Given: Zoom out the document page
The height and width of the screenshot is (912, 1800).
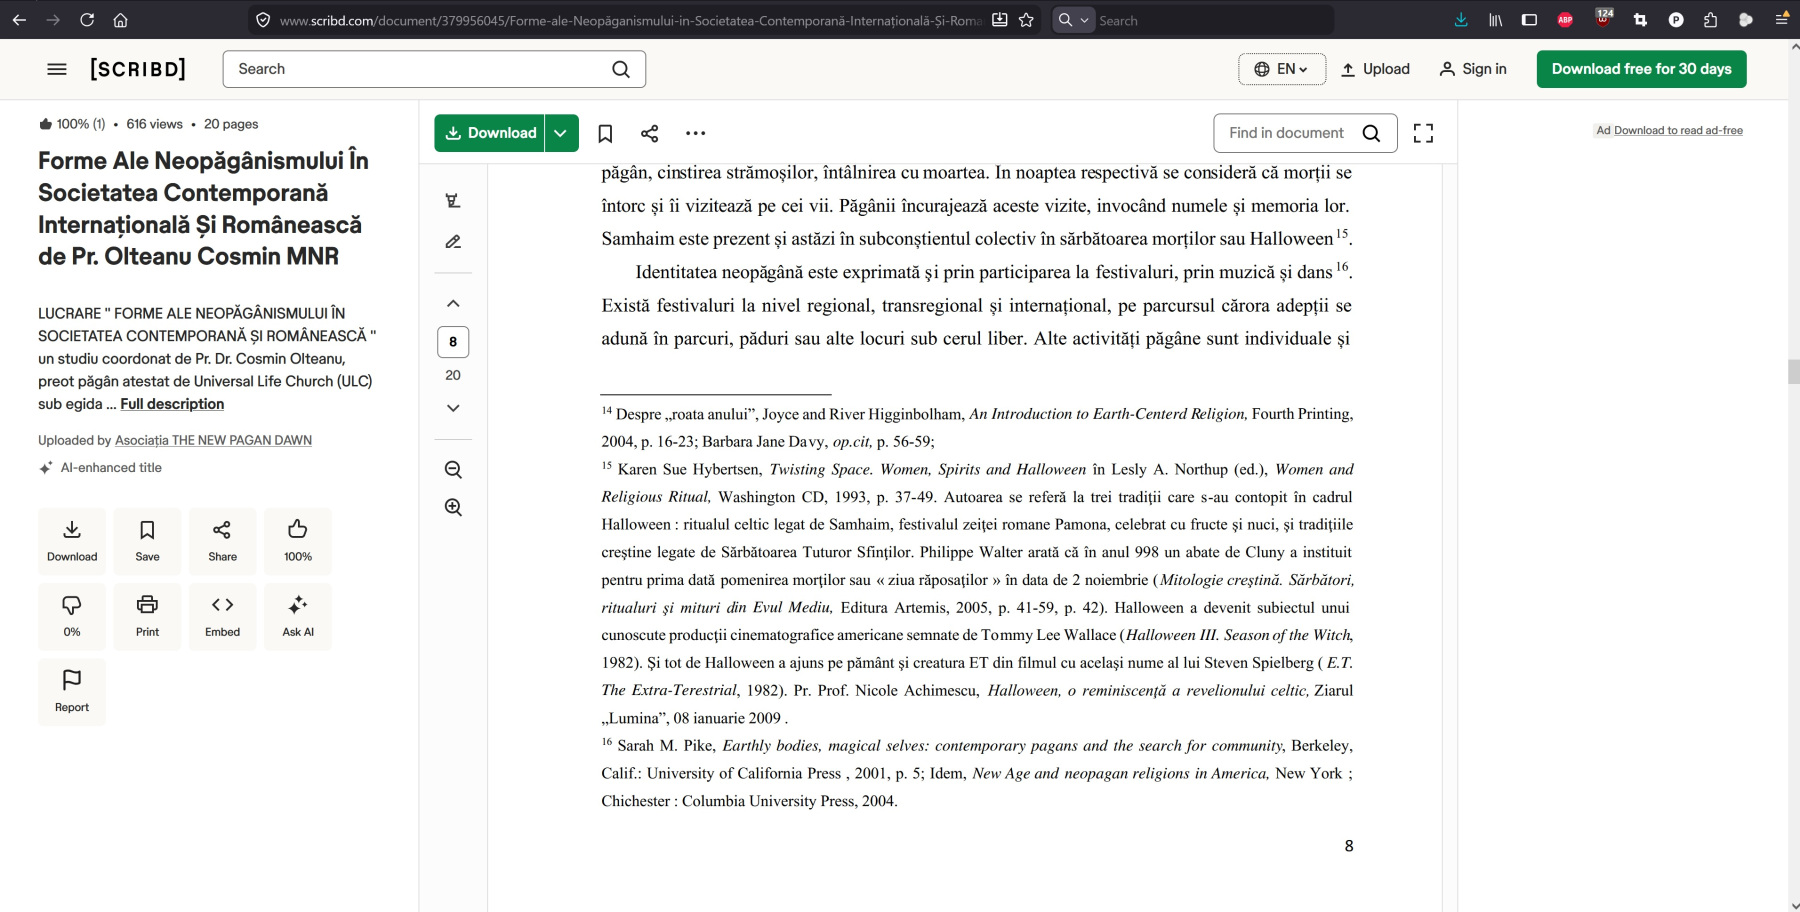Looking at the screenshot, I should 453,470.
